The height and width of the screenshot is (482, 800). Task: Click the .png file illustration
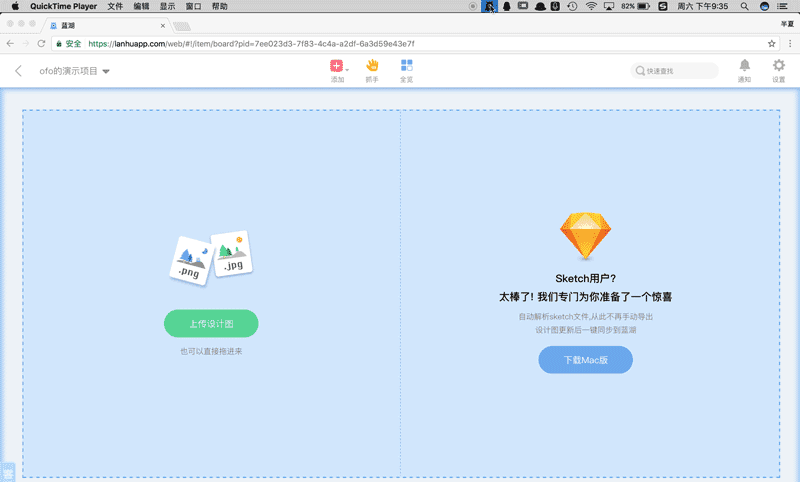coord(191,261)
